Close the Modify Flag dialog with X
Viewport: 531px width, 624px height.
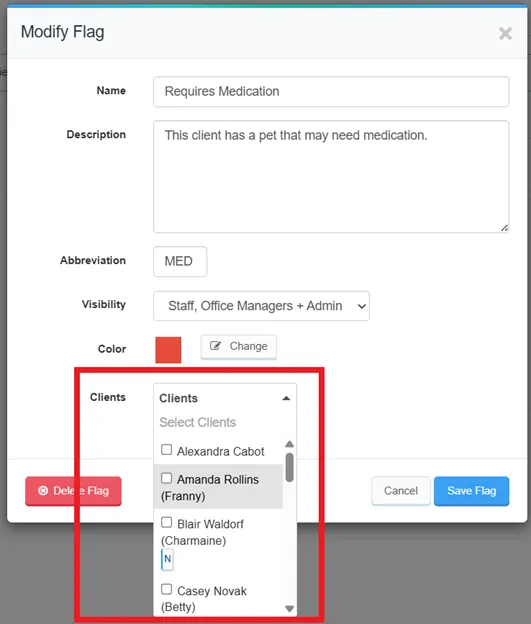(505, 33)
